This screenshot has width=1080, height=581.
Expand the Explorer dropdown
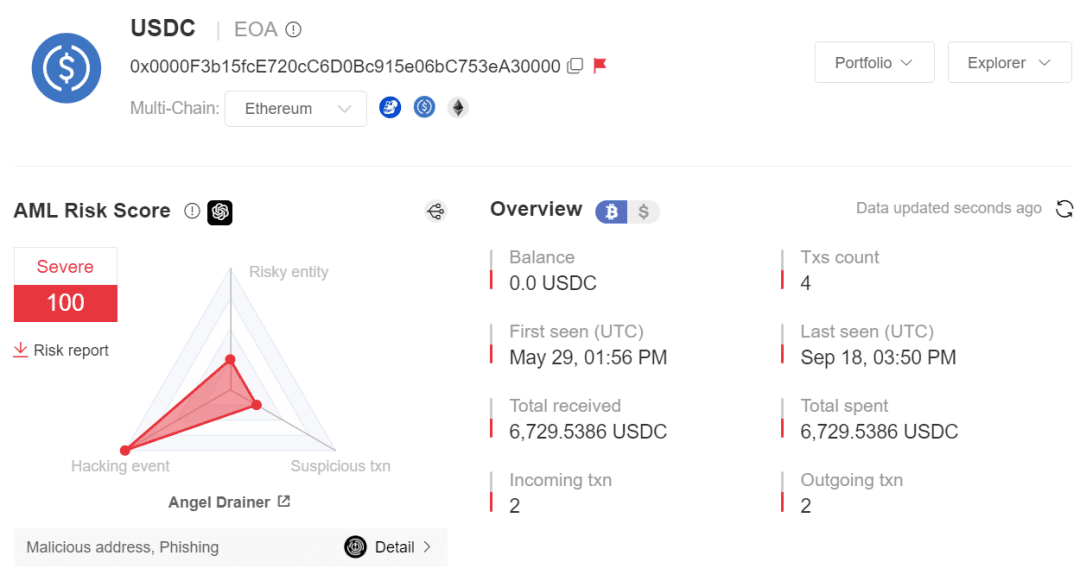tap(1009, 63)
